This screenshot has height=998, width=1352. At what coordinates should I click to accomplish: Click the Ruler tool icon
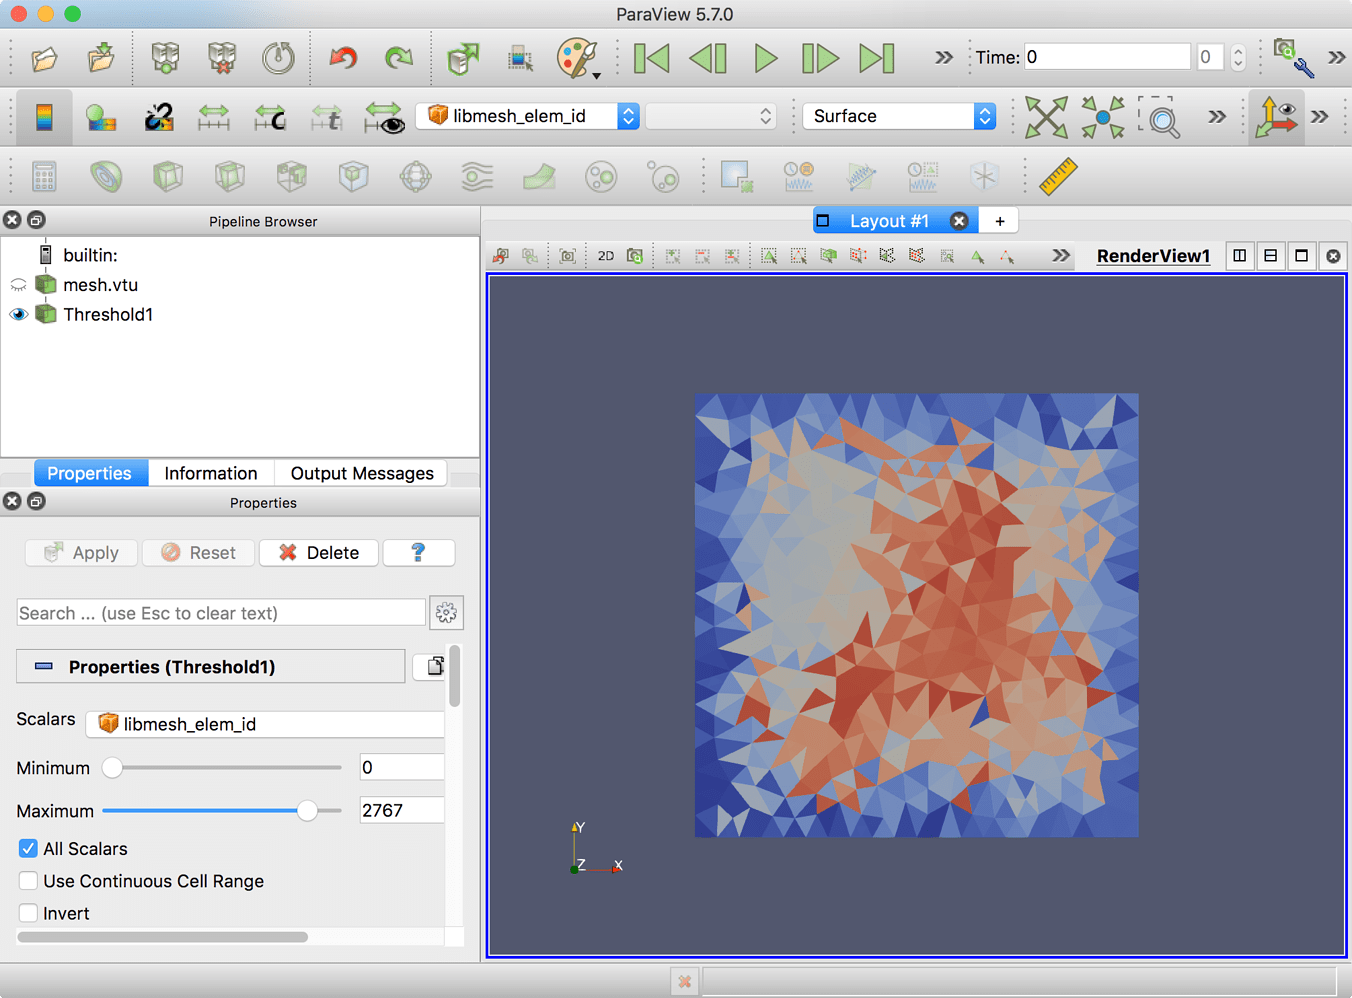(x=1057, y=177)
